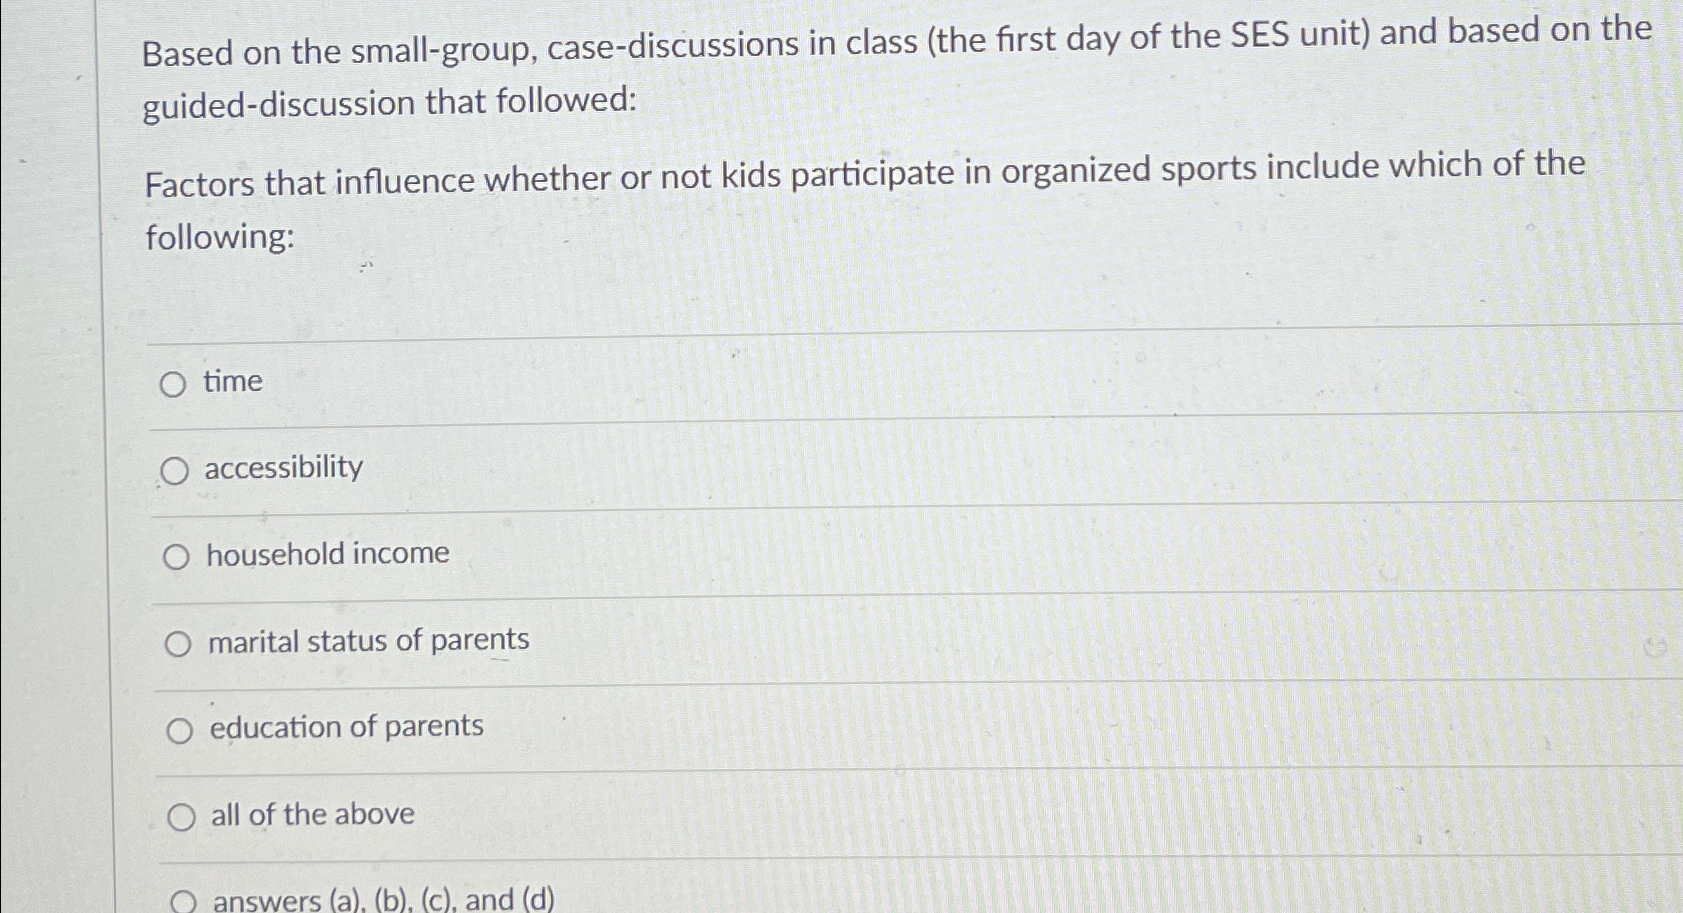Select "answers (a), (b), (c), and (d)"

185,899
